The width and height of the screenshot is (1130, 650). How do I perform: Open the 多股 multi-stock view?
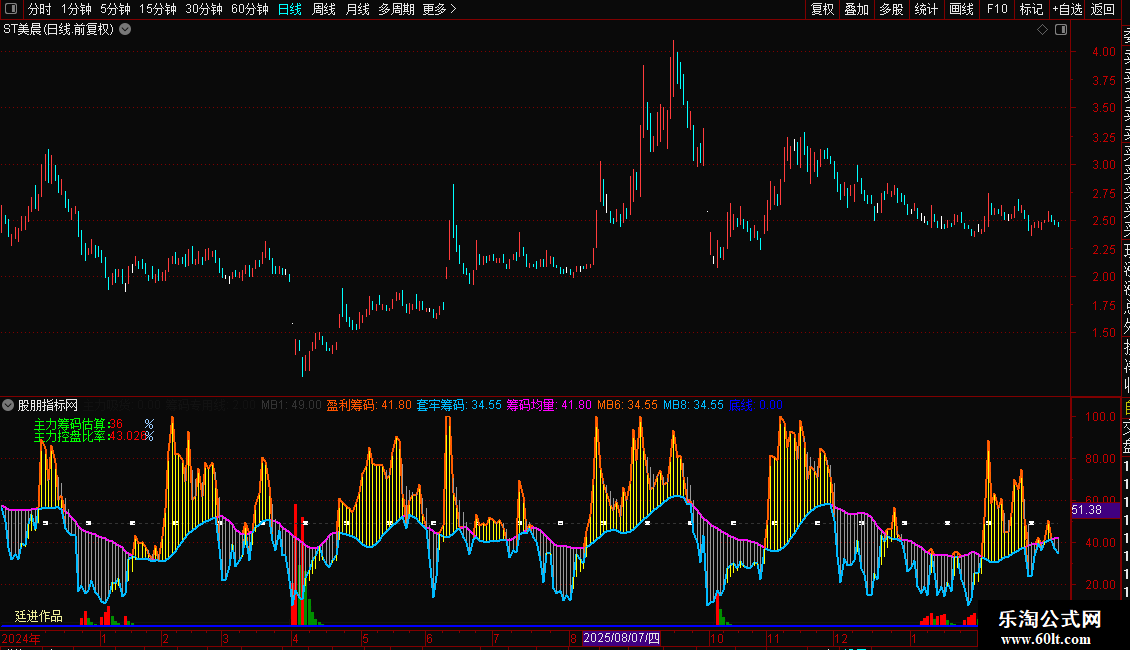point(891,9)
